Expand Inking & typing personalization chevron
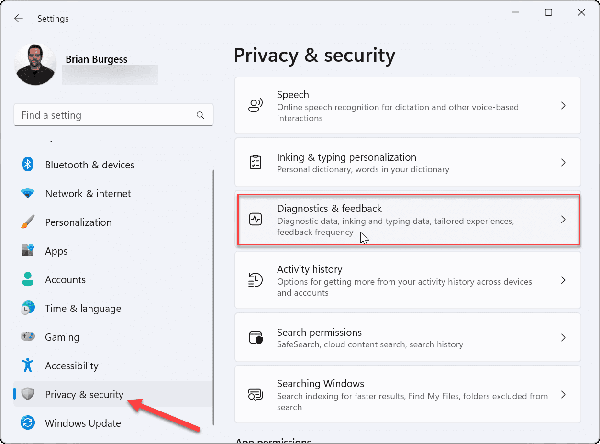Viewport: 600px width, 444px height. pos(563,162)
